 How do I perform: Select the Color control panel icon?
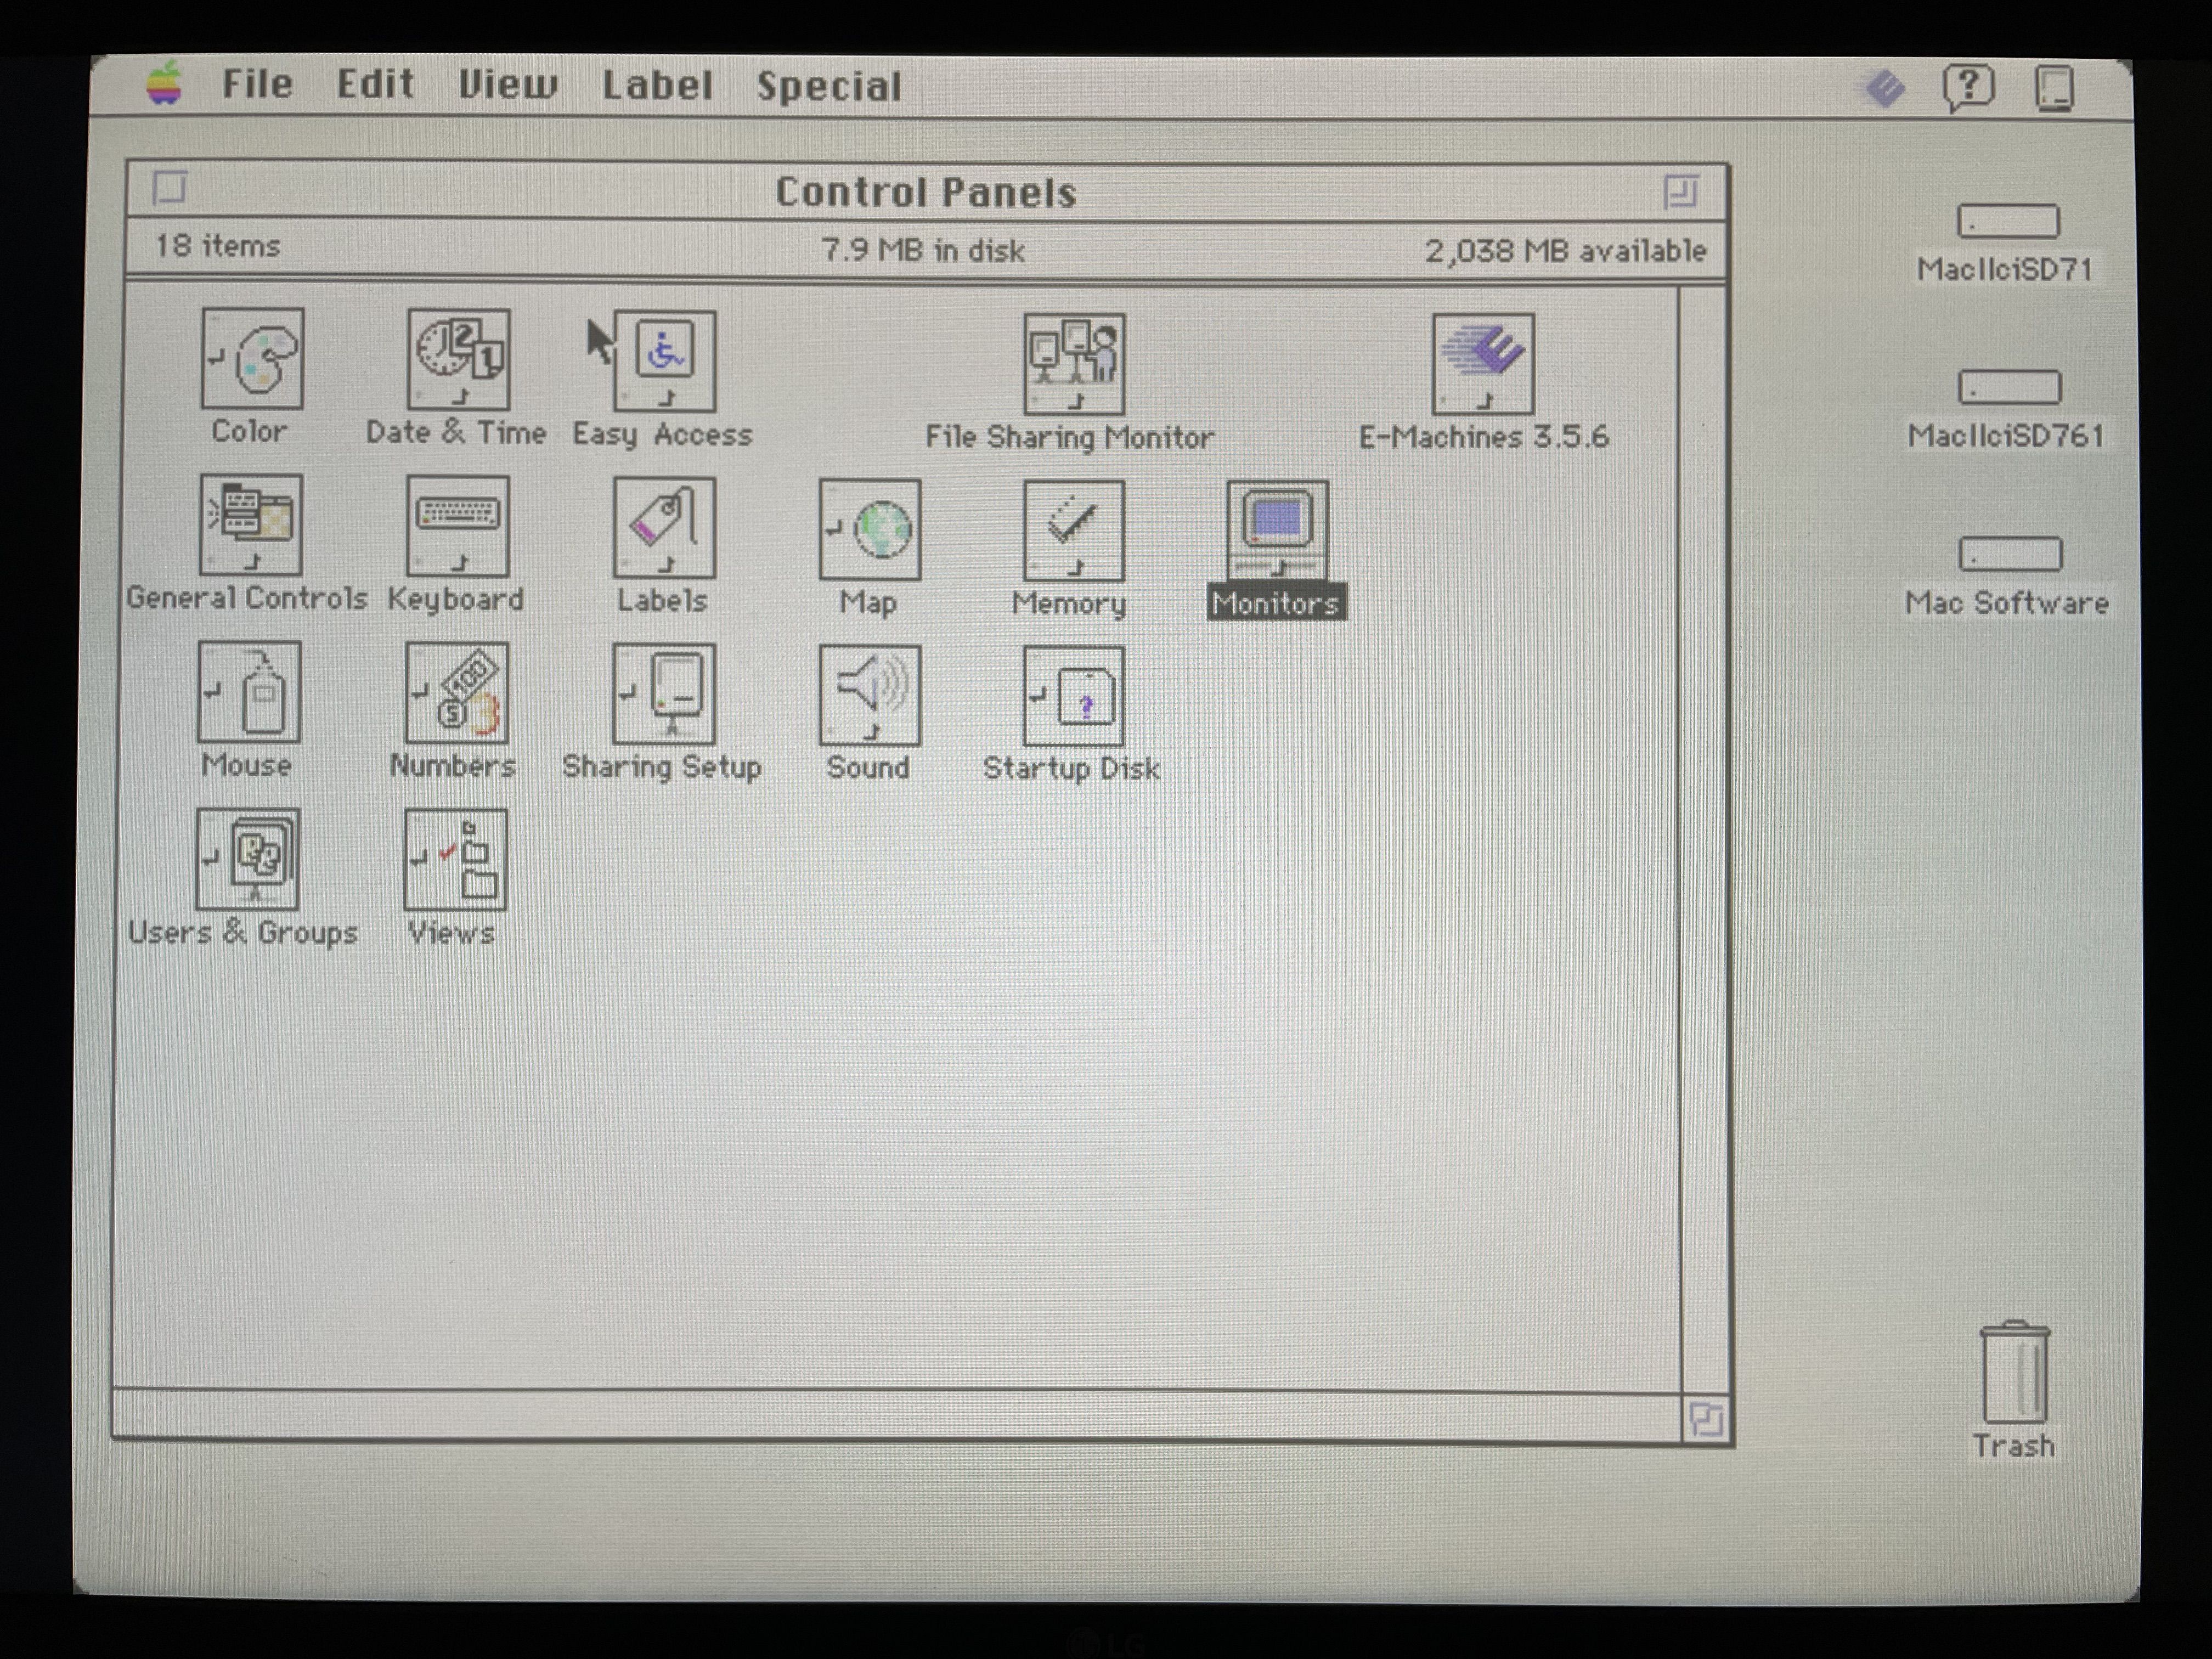click(252, 358)
